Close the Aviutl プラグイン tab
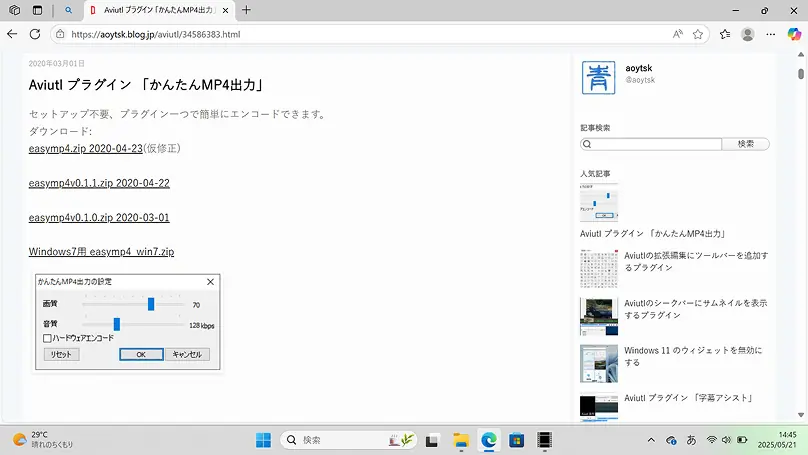This screenshot has height=455, width=808. pyautogui.click(x=225, y=10)
